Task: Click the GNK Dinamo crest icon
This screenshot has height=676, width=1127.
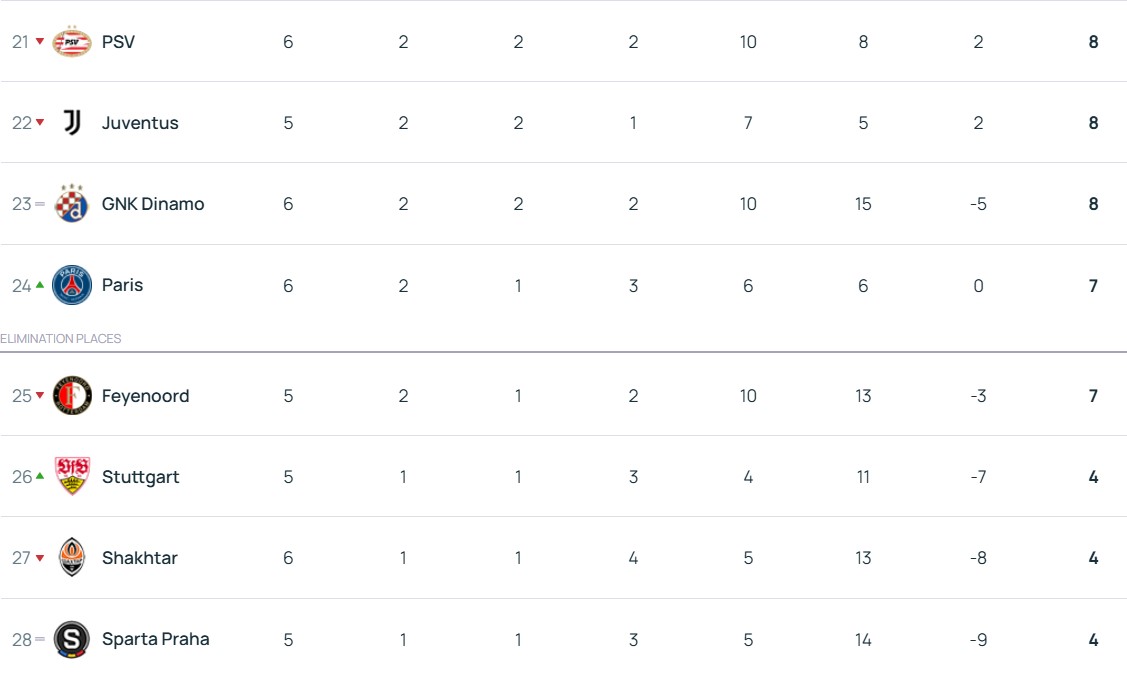Action: pos(72,204)
